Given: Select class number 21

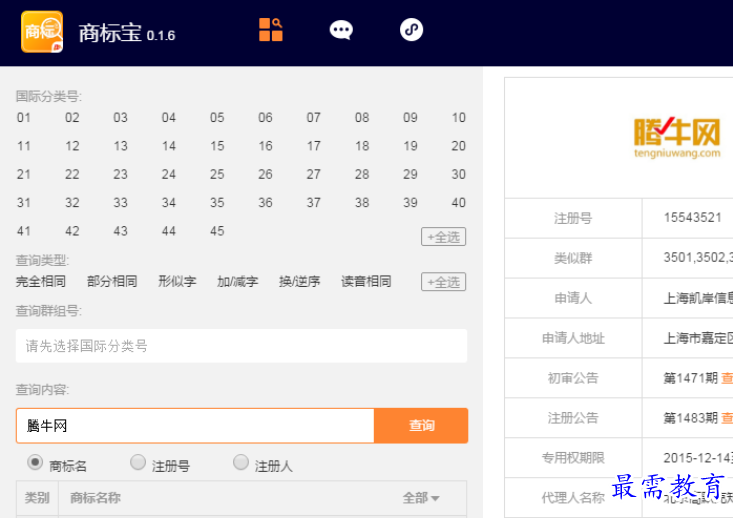Looking at the screenshot, I should (x=24, y=174).
